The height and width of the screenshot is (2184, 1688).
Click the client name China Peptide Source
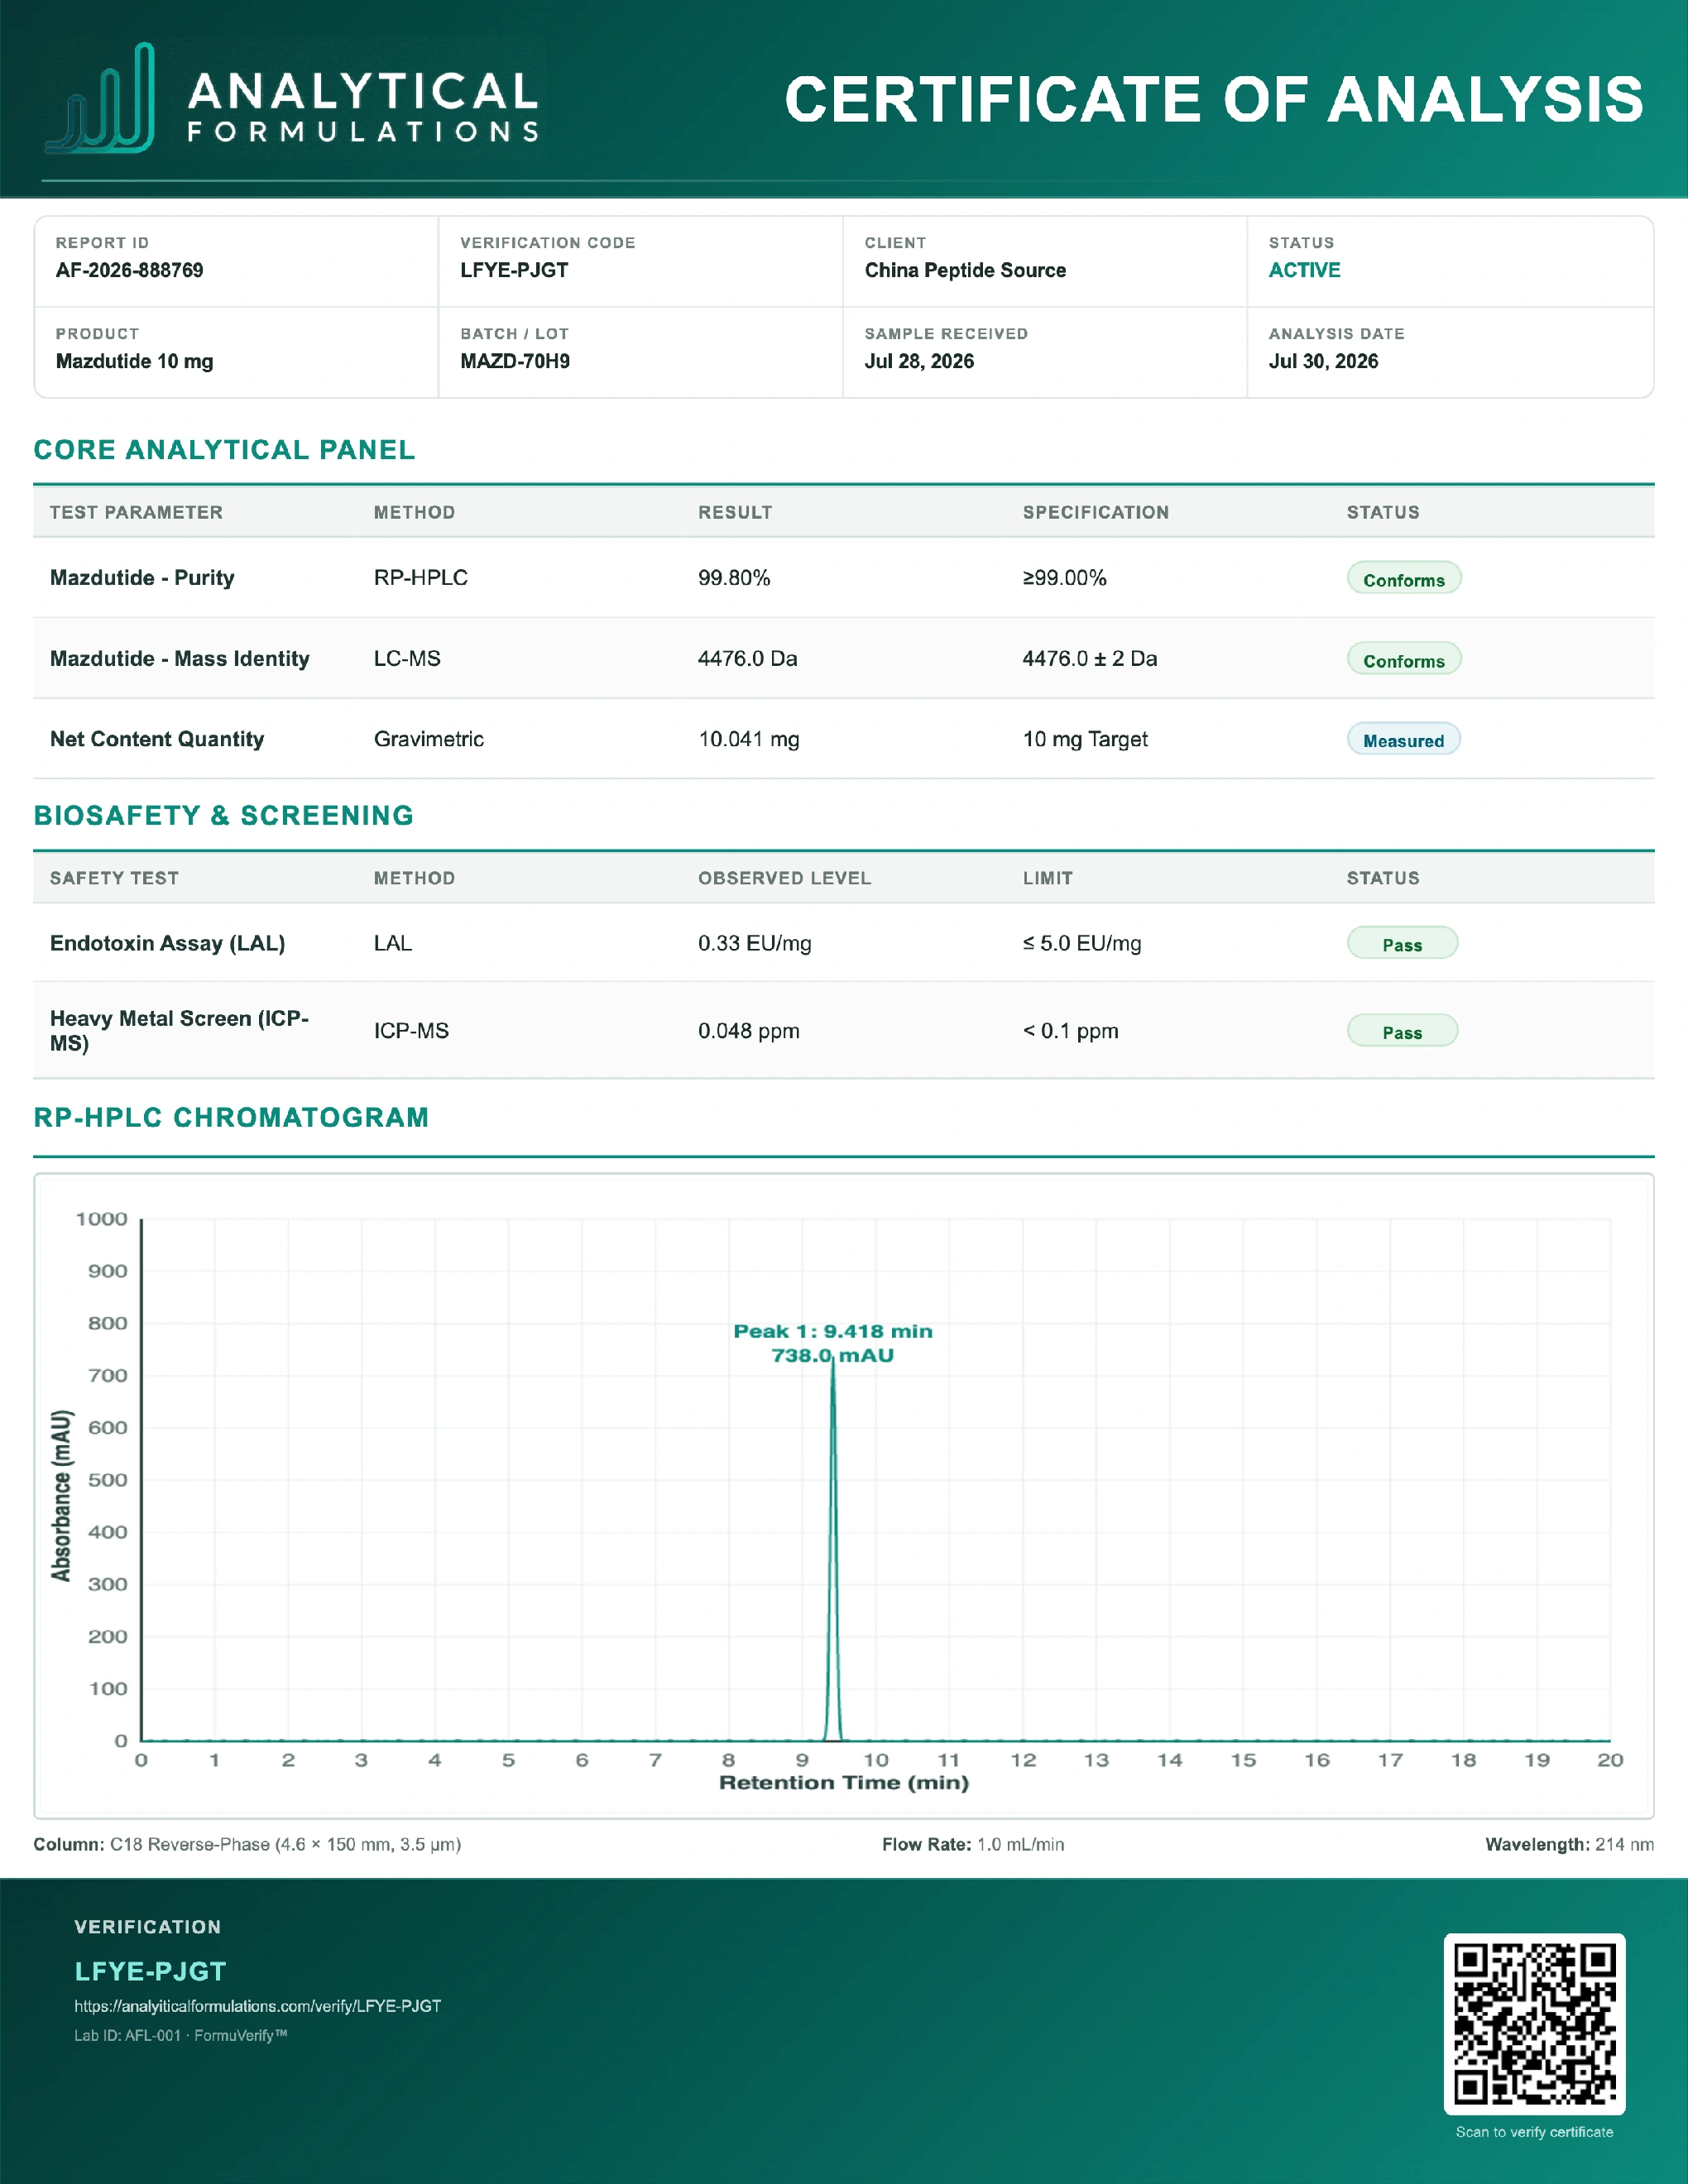click(965, 270)
